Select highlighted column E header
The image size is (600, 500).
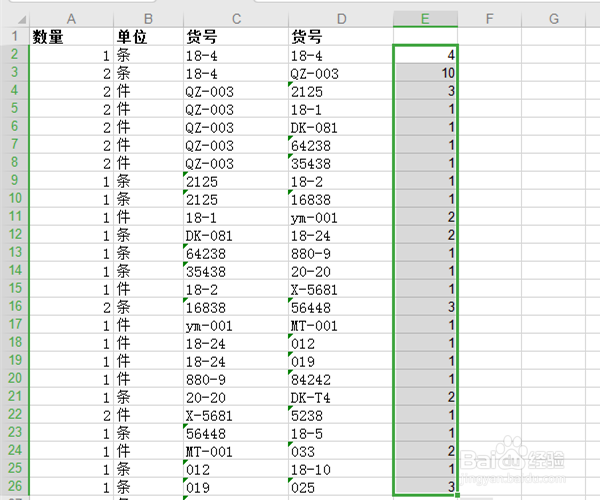point(425,19)
